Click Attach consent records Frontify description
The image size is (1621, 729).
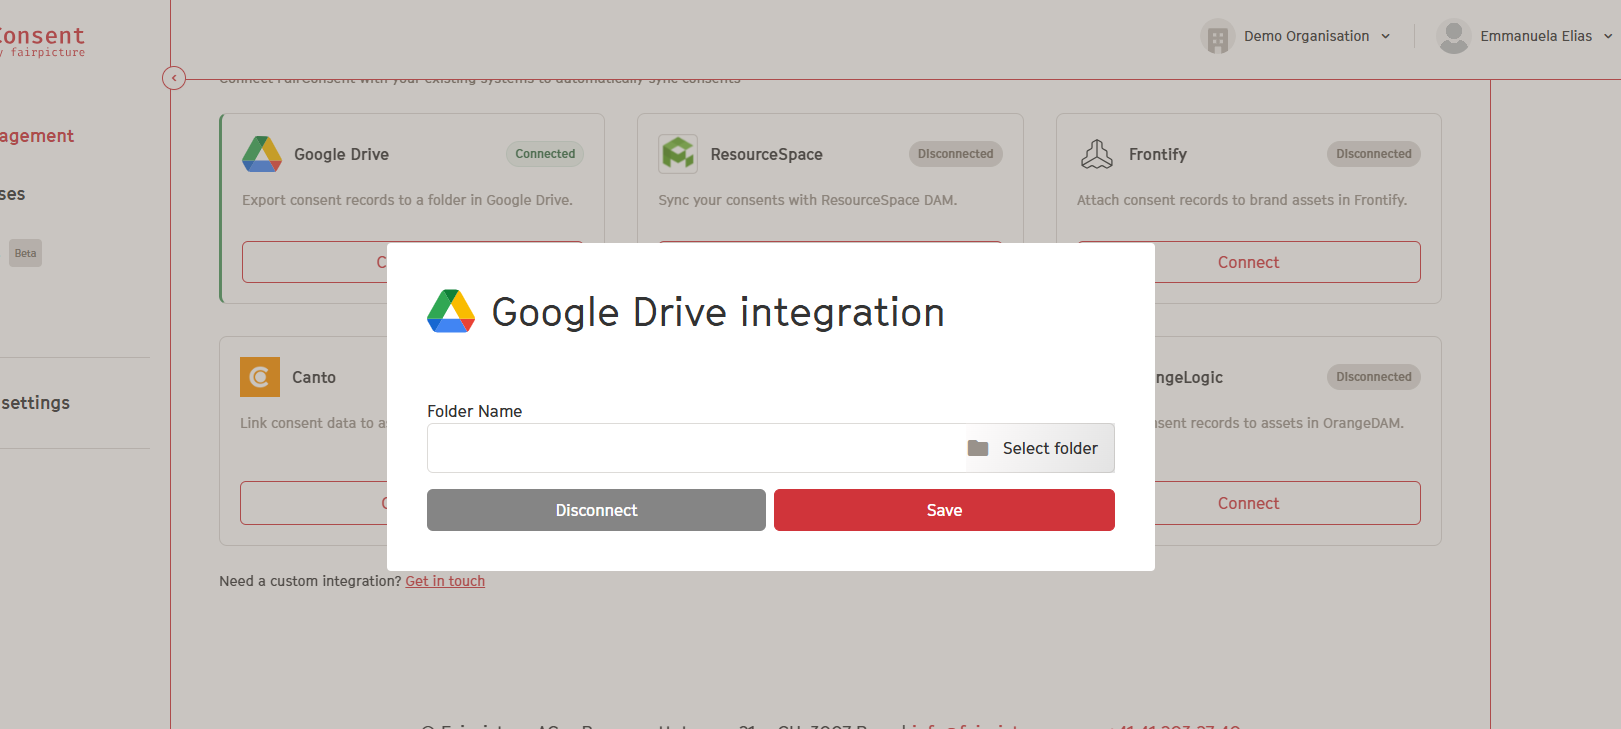(1242, 200)
